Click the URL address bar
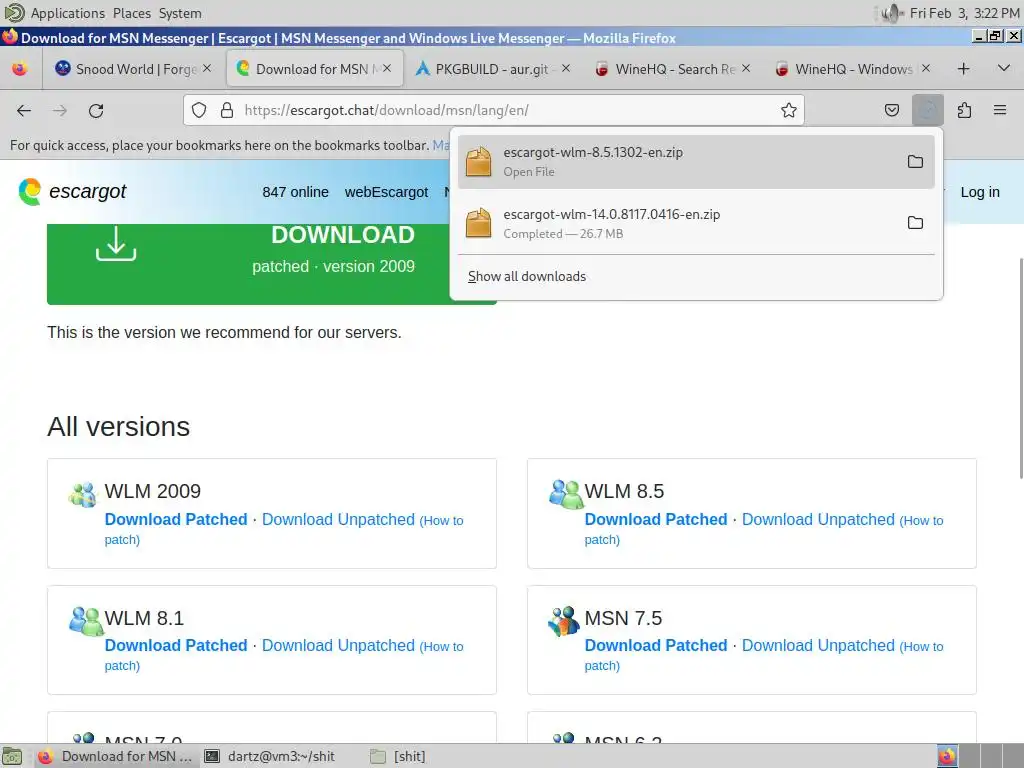1024x768 pixels. tap(494, 110)
